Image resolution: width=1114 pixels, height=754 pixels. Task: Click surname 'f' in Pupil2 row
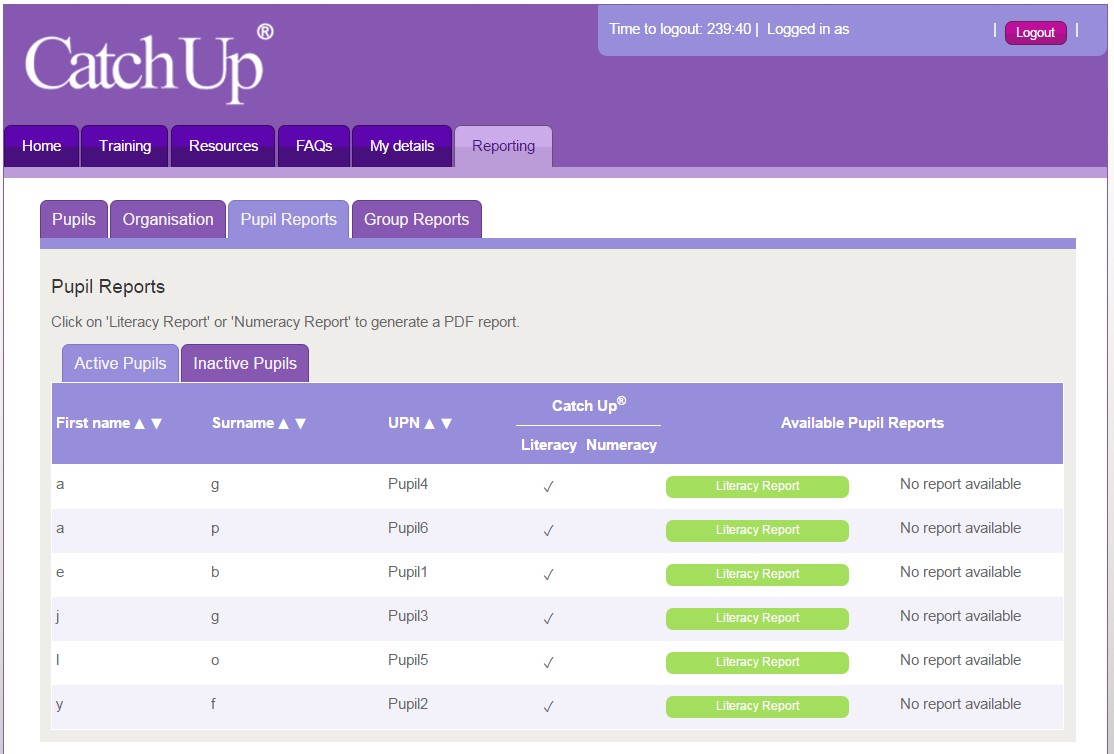click(213, 704)
